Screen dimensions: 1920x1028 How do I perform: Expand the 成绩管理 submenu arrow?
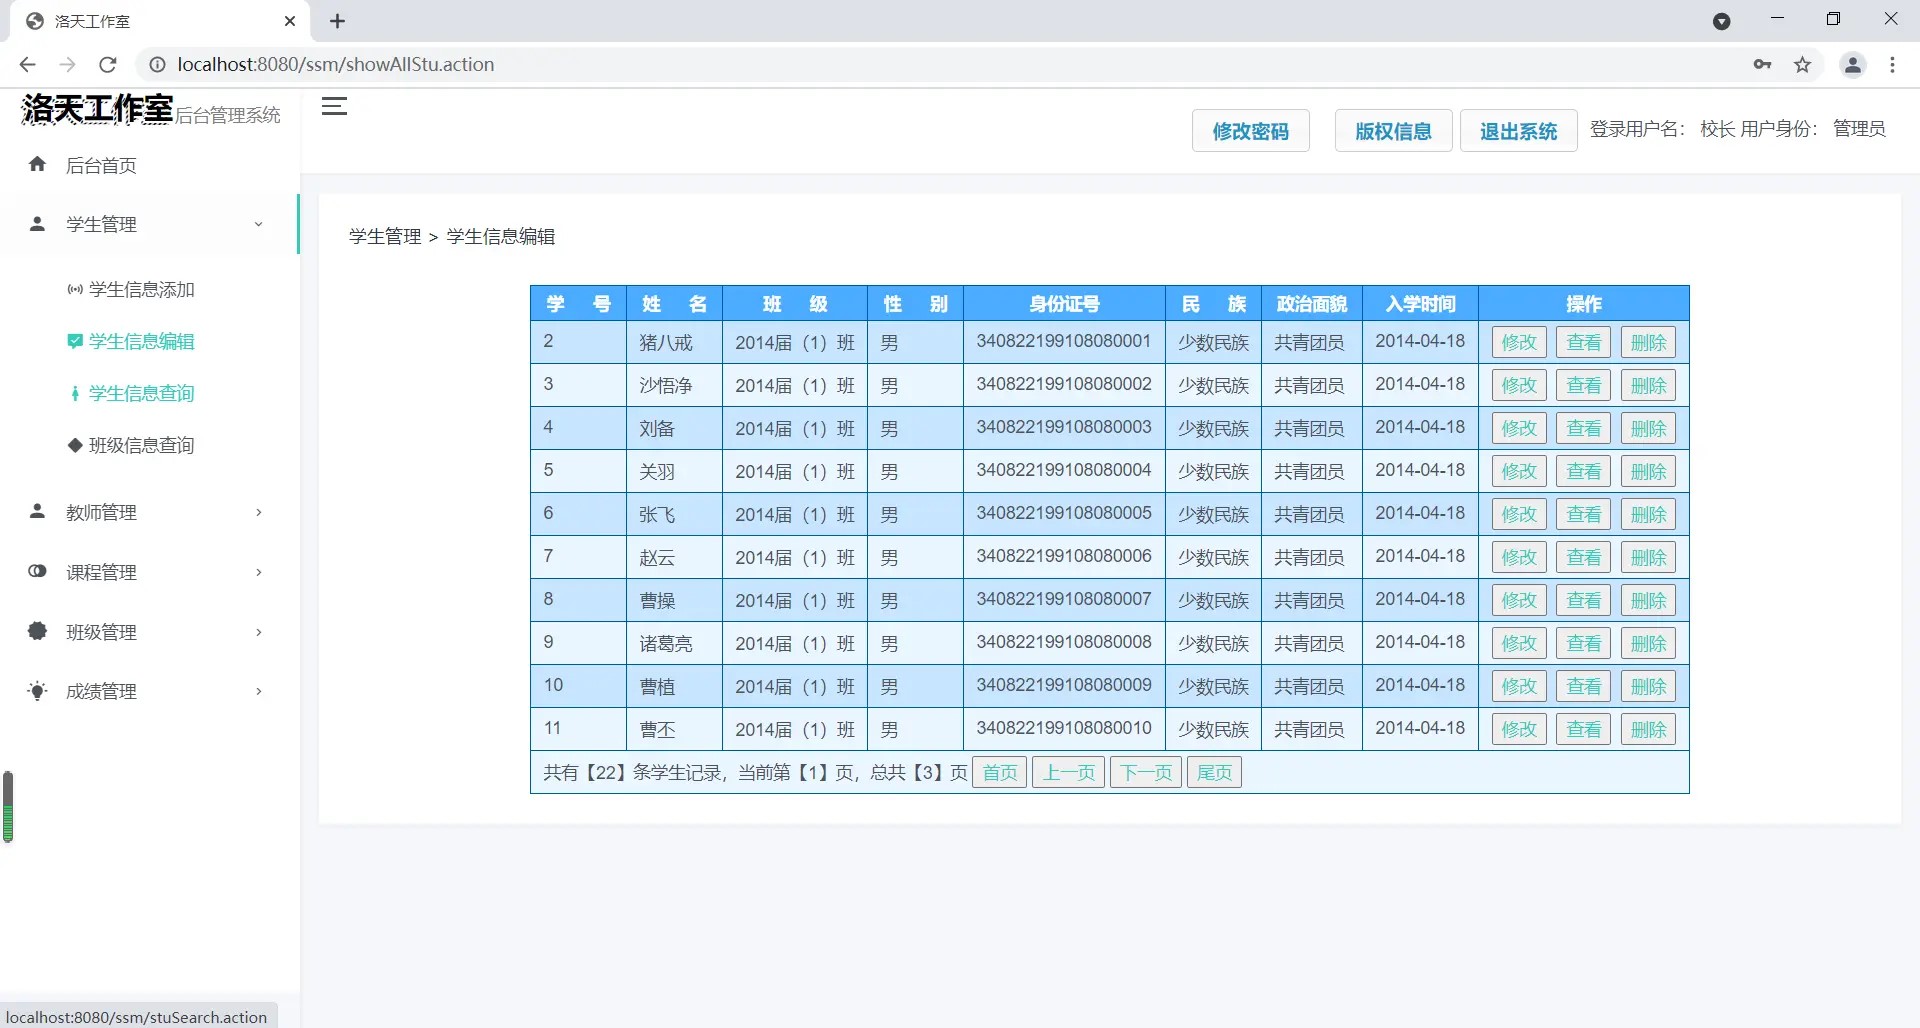pyautogui.click(x=258, y=691)
